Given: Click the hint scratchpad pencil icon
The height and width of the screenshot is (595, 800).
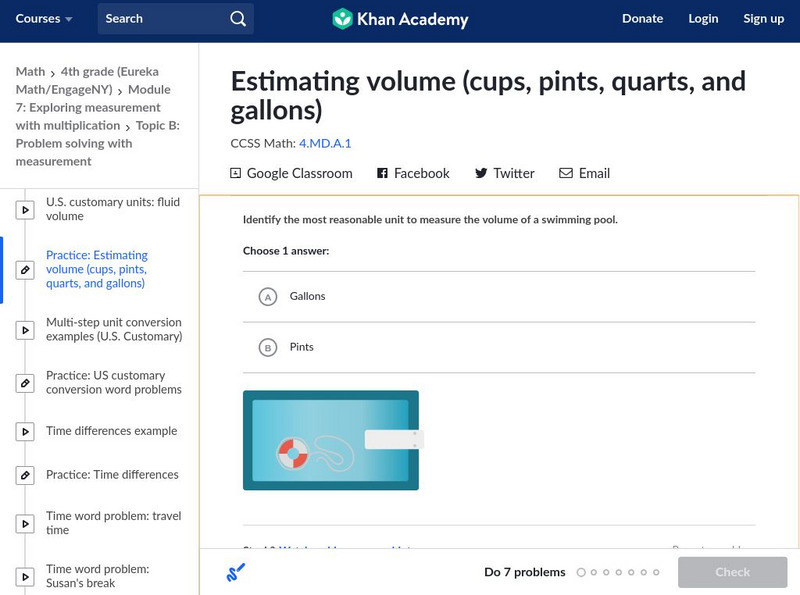Looking at the screenshot, I should [236, 572].
